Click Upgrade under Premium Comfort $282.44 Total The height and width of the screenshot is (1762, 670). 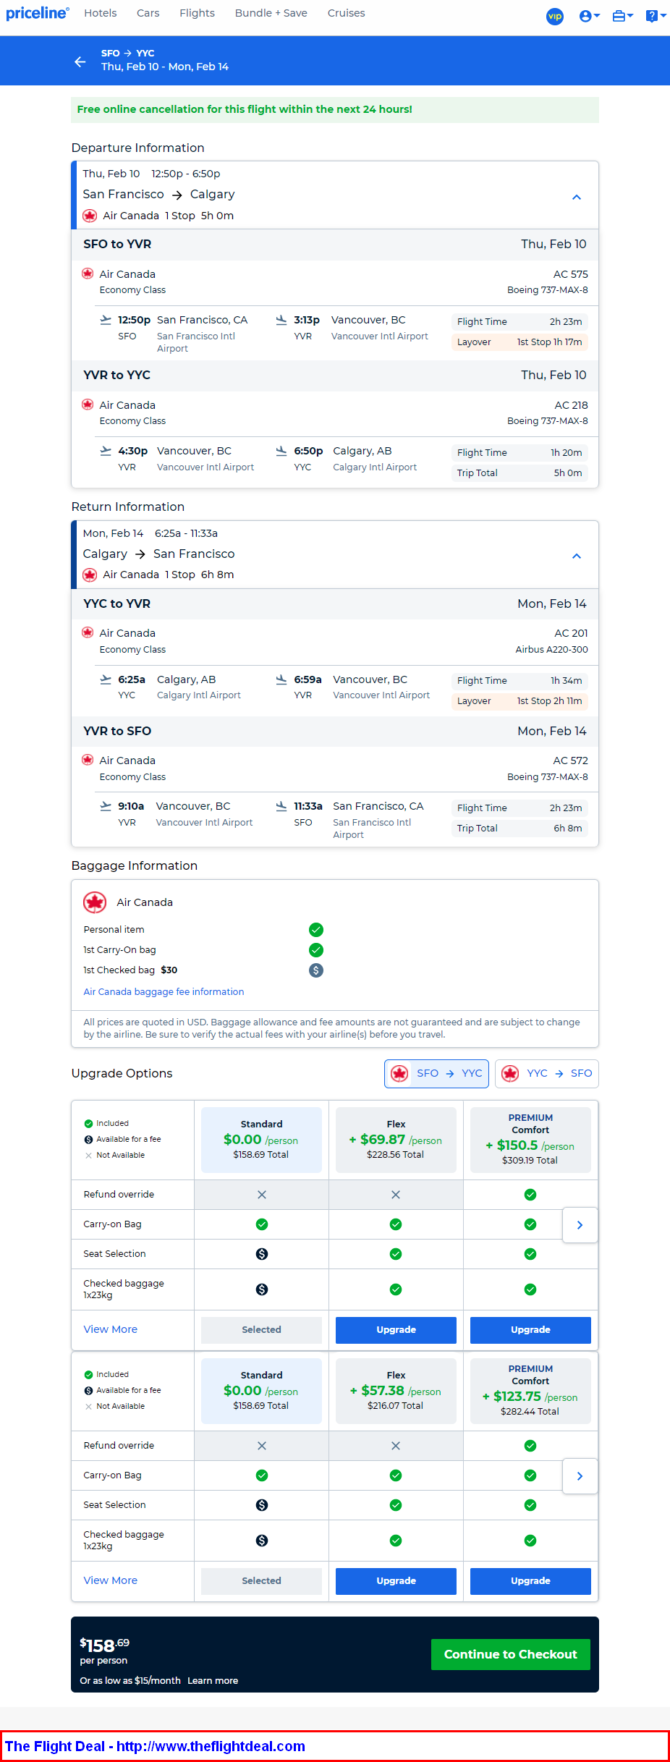(x=530, y=1581)
